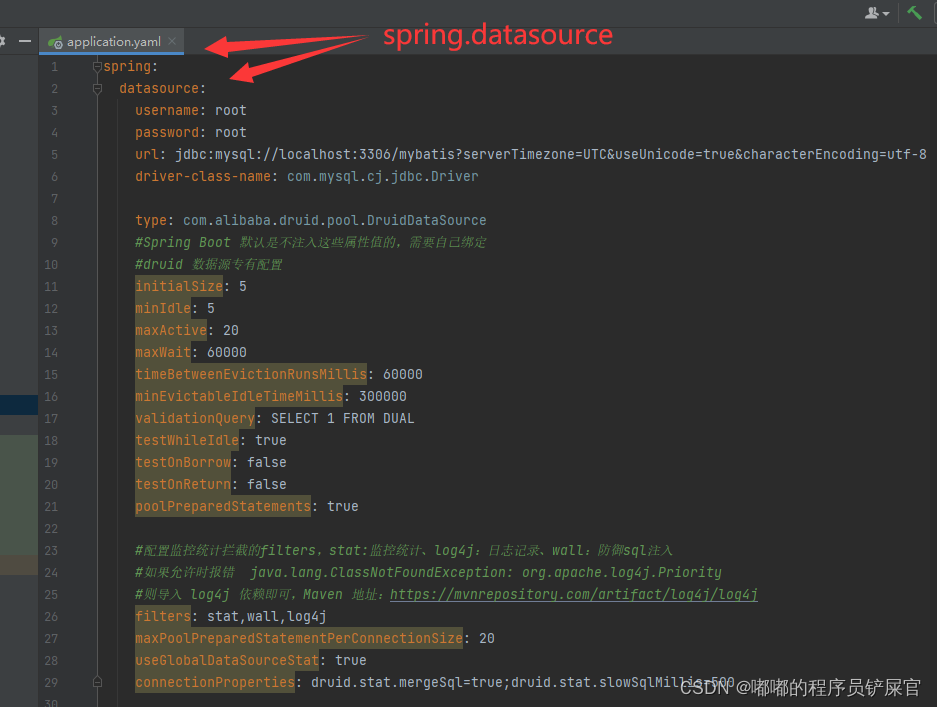The image size is (937, 707).
Task: Click the green Build Project hammer icon
Action: (914, 13)
